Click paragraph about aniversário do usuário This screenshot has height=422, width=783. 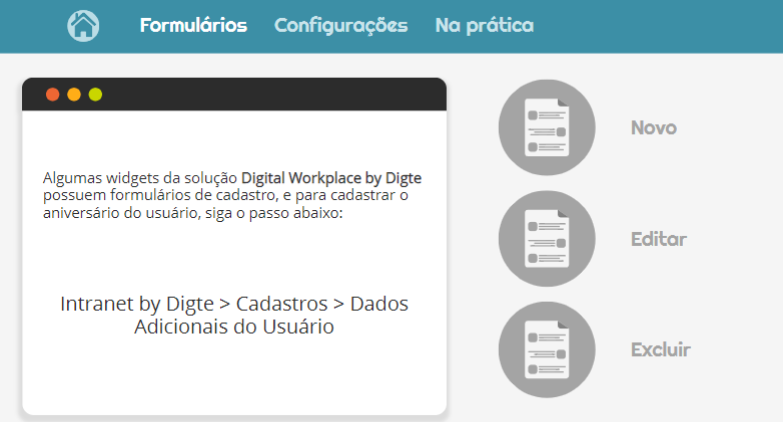(232, 195)
